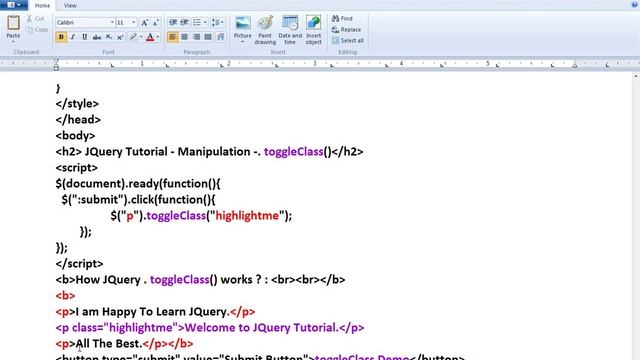Click 'All The Best.' text
Viewport: 640px width, 360px height.
tap(109, 344)
